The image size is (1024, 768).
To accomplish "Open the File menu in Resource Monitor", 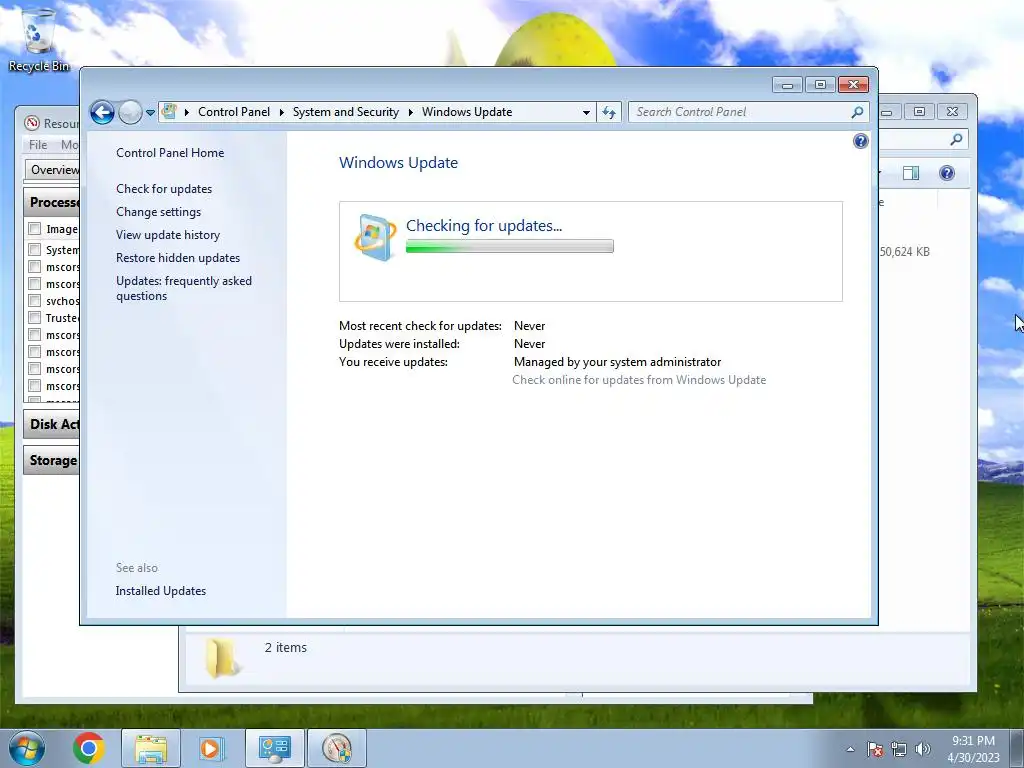I will coord(38,145).
